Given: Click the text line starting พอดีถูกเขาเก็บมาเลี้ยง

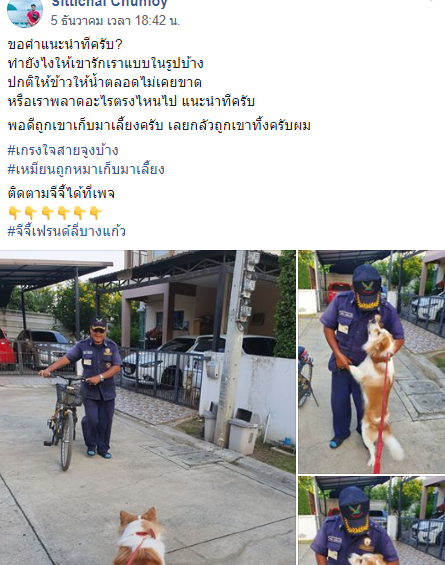Looking at the screenshot, I should tap(159, 125).
